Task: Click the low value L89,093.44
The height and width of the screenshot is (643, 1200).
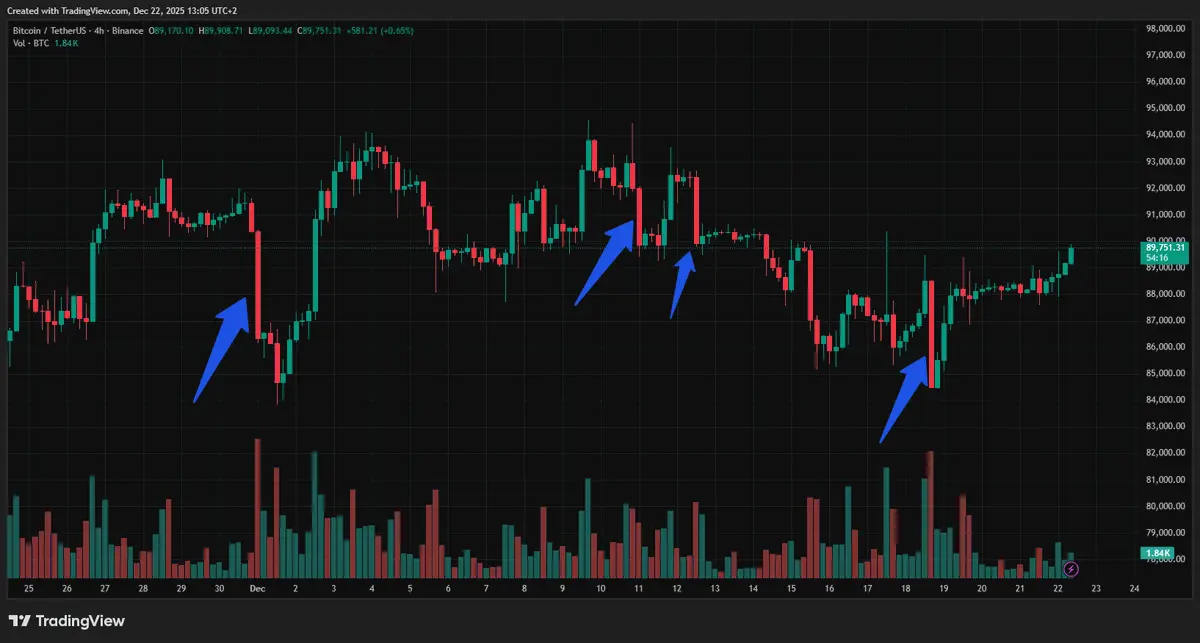Action: (271, 31)
